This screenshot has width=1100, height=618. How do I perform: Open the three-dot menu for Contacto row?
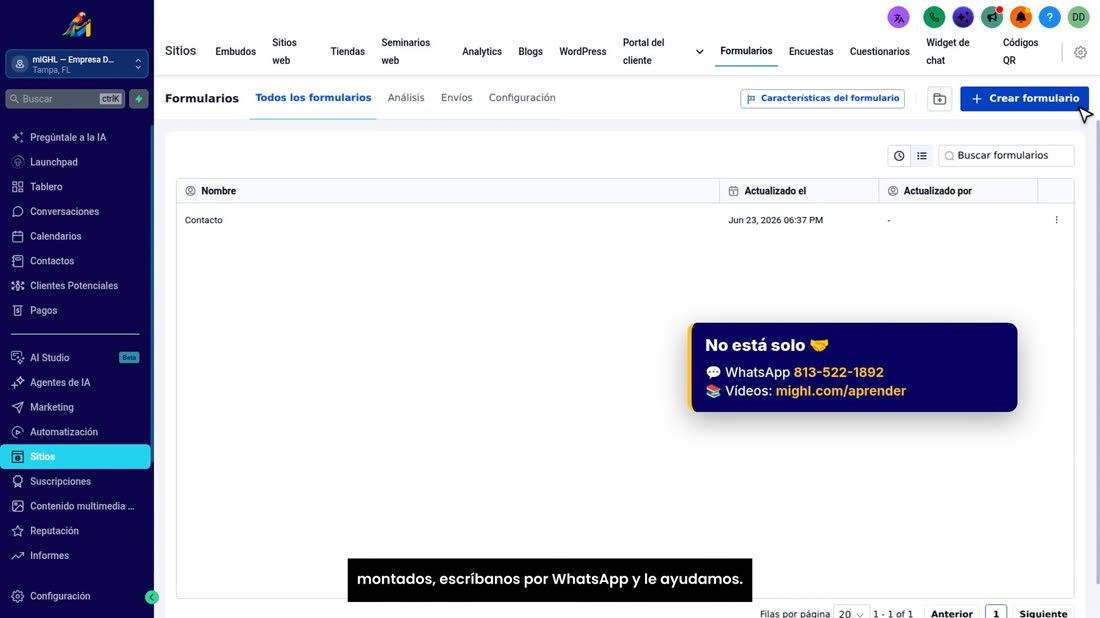(1057, 220)
